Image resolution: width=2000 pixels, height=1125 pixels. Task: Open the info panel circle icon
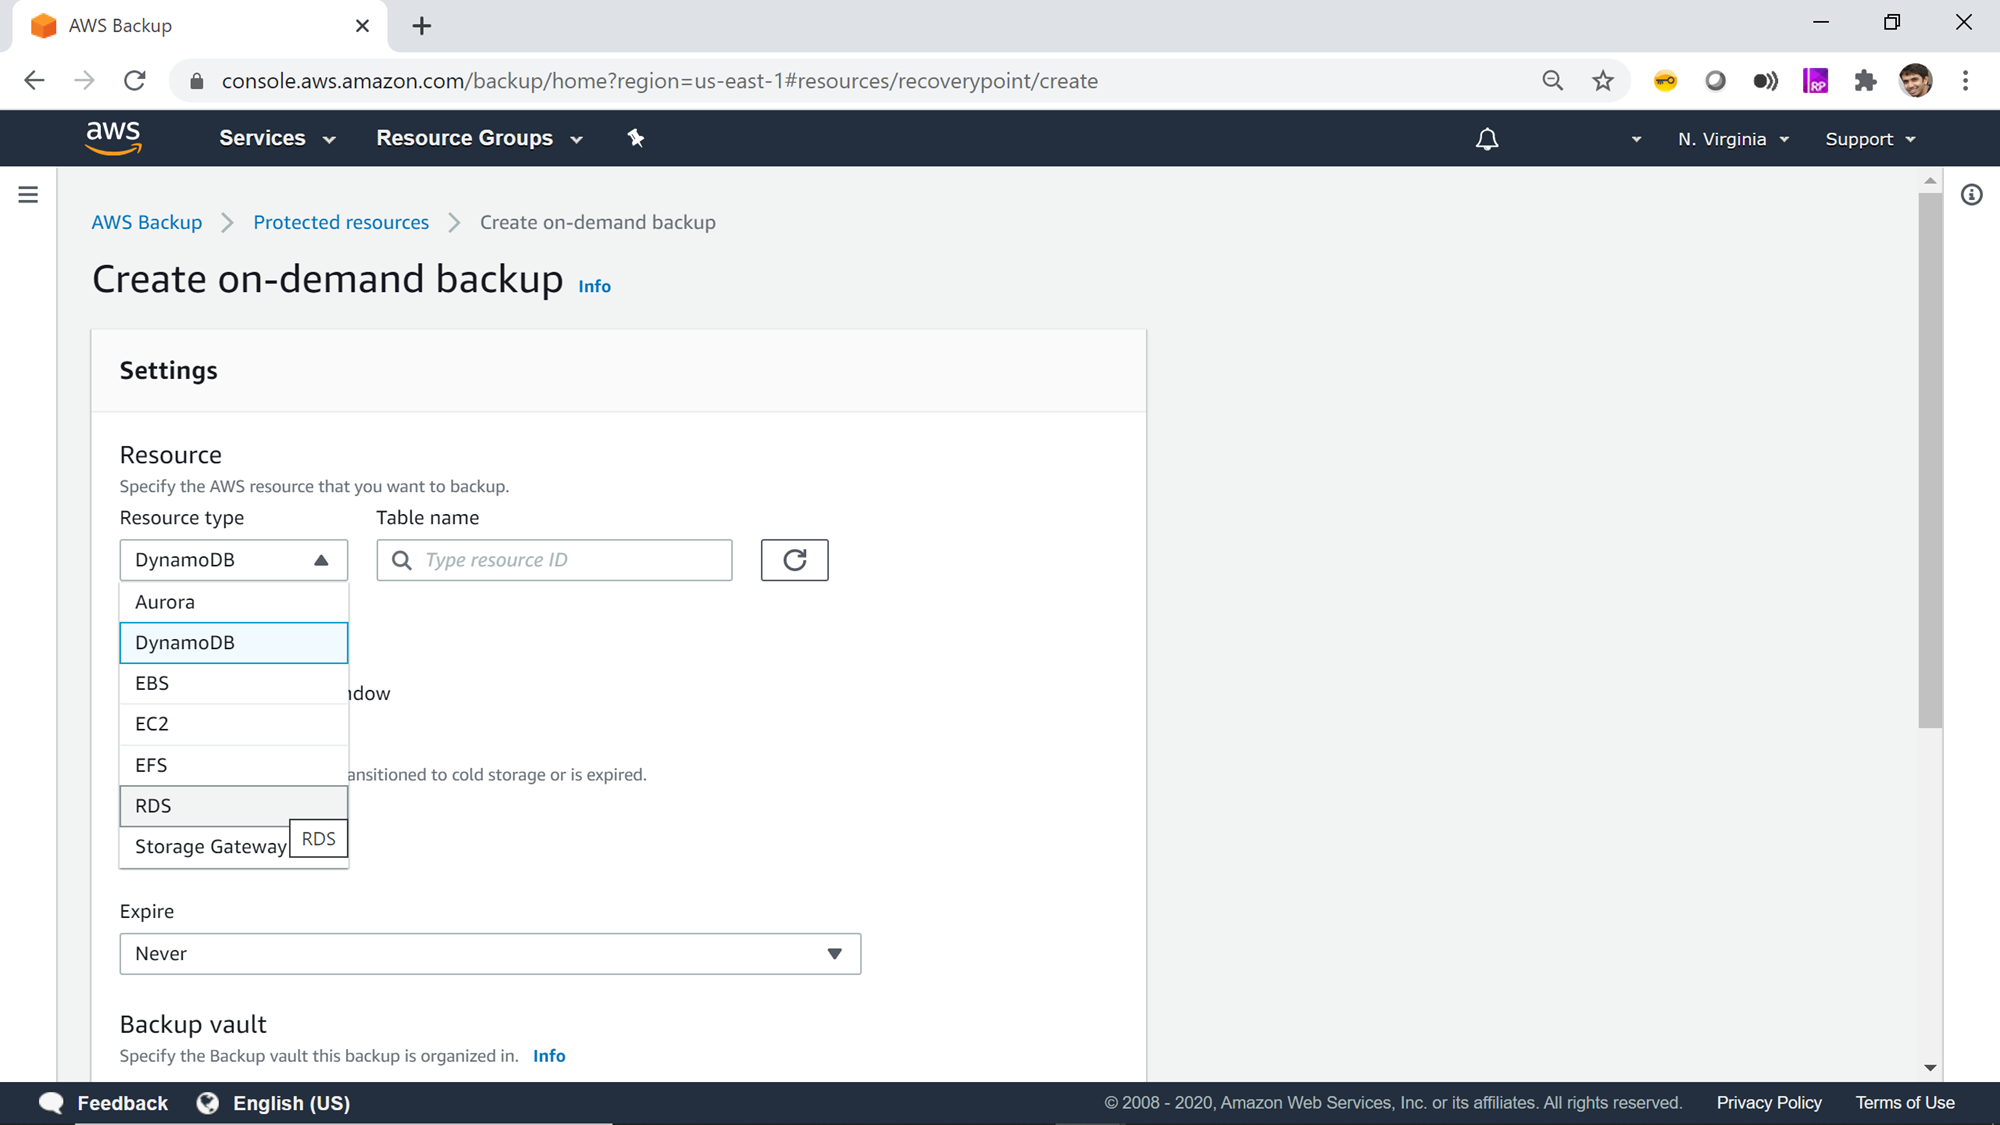click(x=1971, y=195)
